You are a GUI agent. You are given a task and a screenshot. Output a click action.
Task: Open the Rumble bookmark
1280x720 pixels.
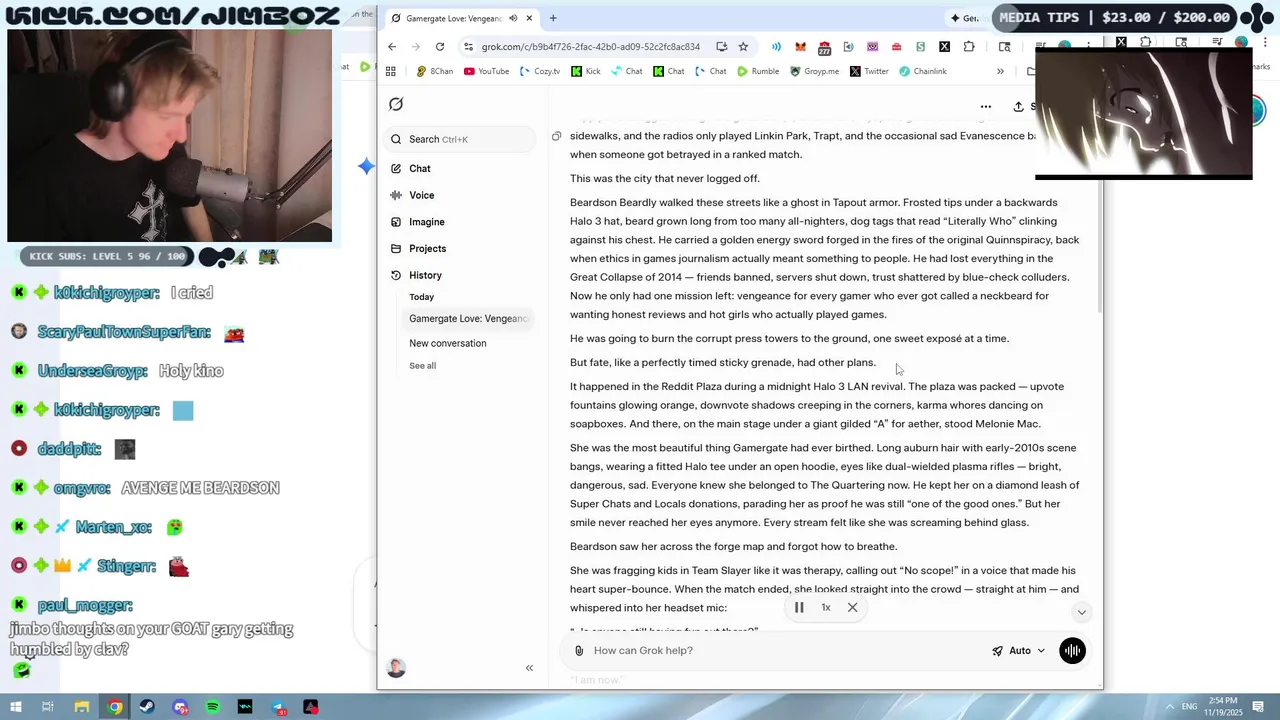click(x=758, y=71)
